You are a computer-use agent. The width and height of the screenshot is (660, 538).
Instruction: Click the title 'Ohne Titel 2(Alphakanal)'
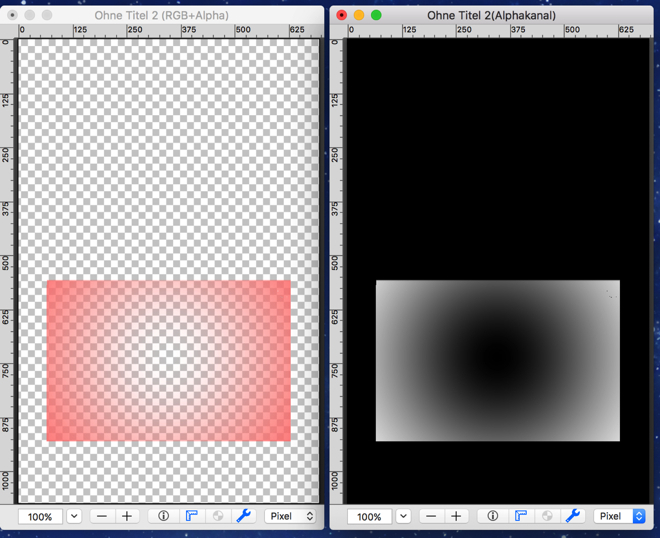[x=491, y=16]
